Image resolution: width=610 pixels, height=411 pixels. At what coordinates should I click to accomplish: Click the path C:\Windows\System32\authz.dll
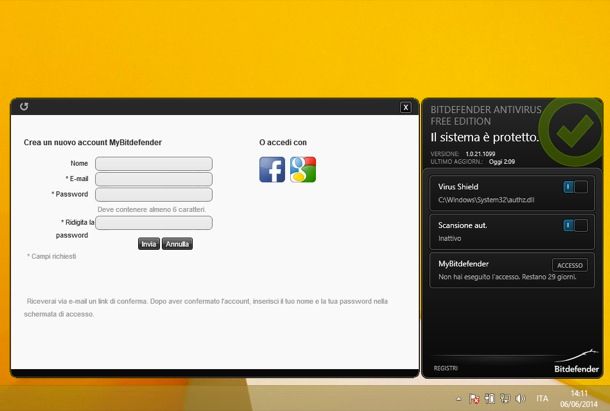click(486, 200)
